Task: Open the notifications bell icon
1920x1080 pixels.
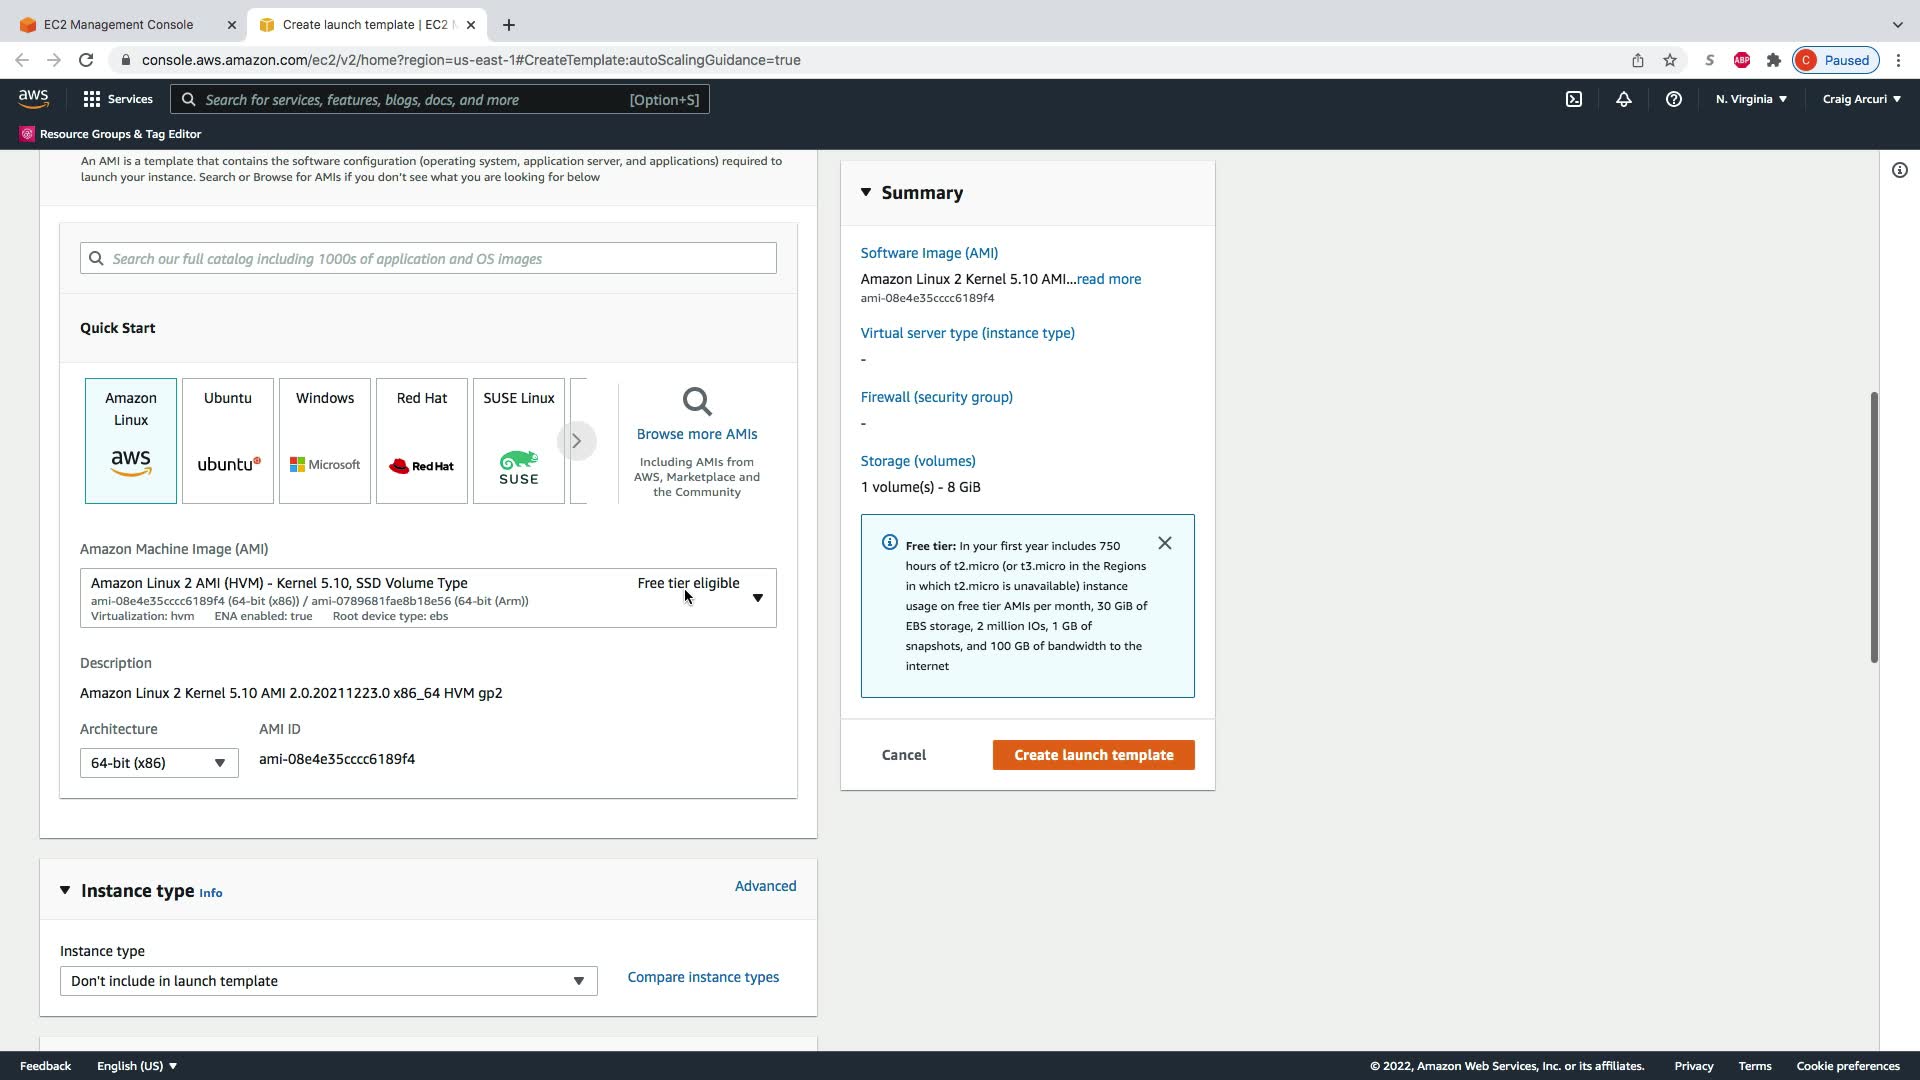Action: (1623, 99)
